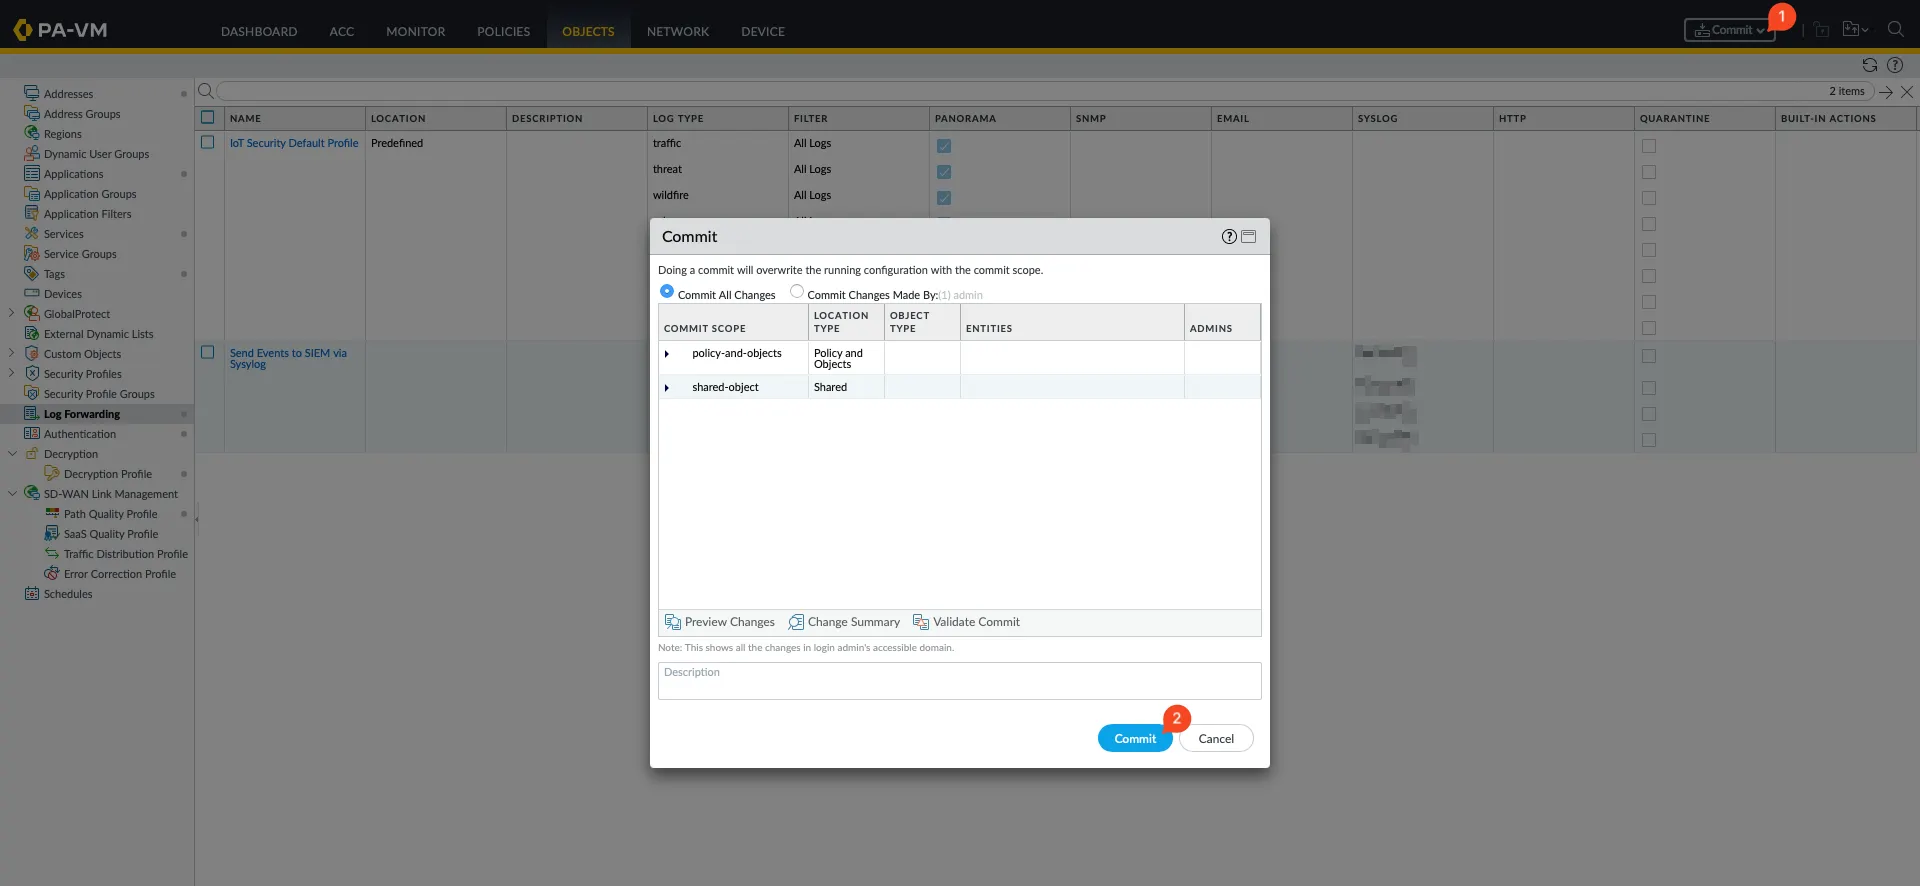Select Commit Changes Made By option
Screen dimensions: 1920x886
point(797,292)
